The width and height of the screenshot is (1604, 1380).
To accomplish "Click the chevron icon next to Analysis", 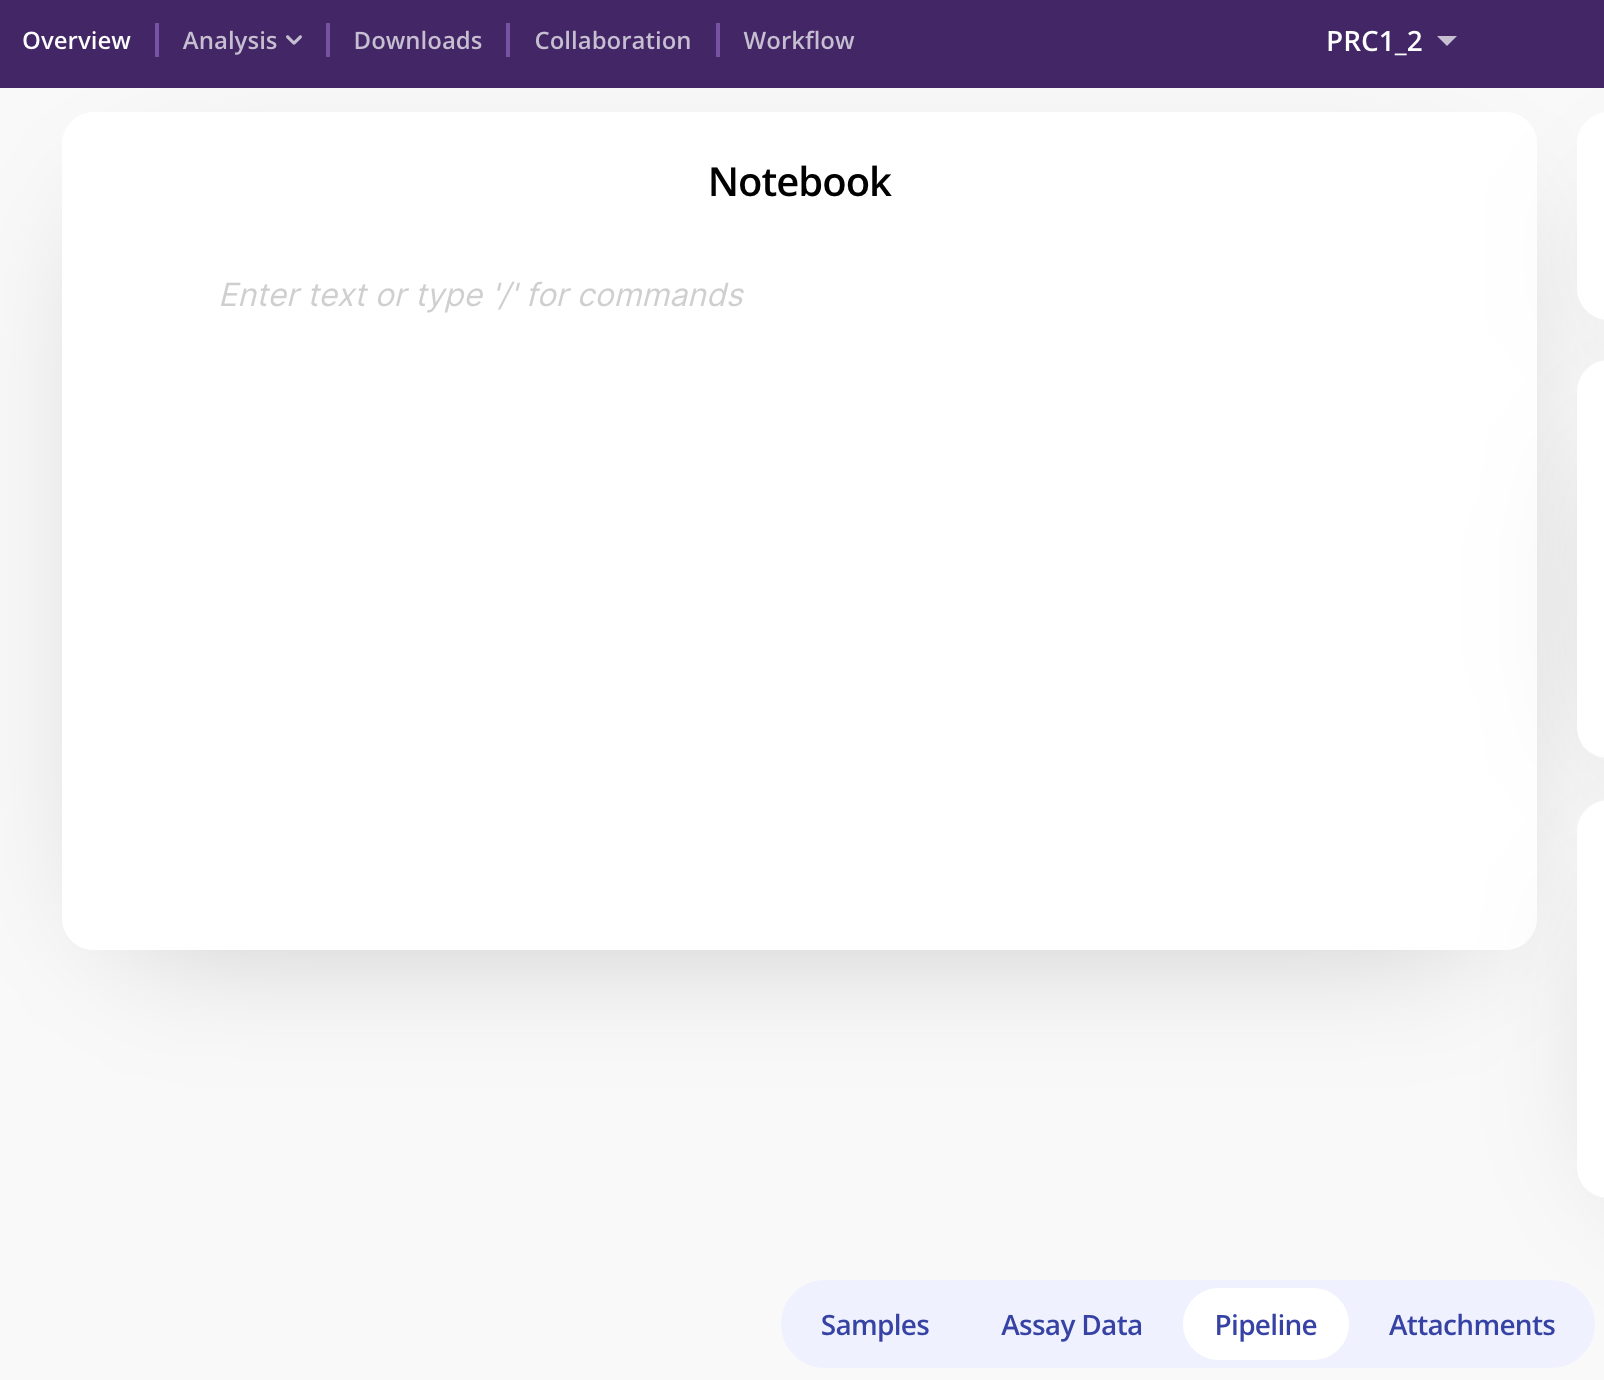I will [293, 42].
